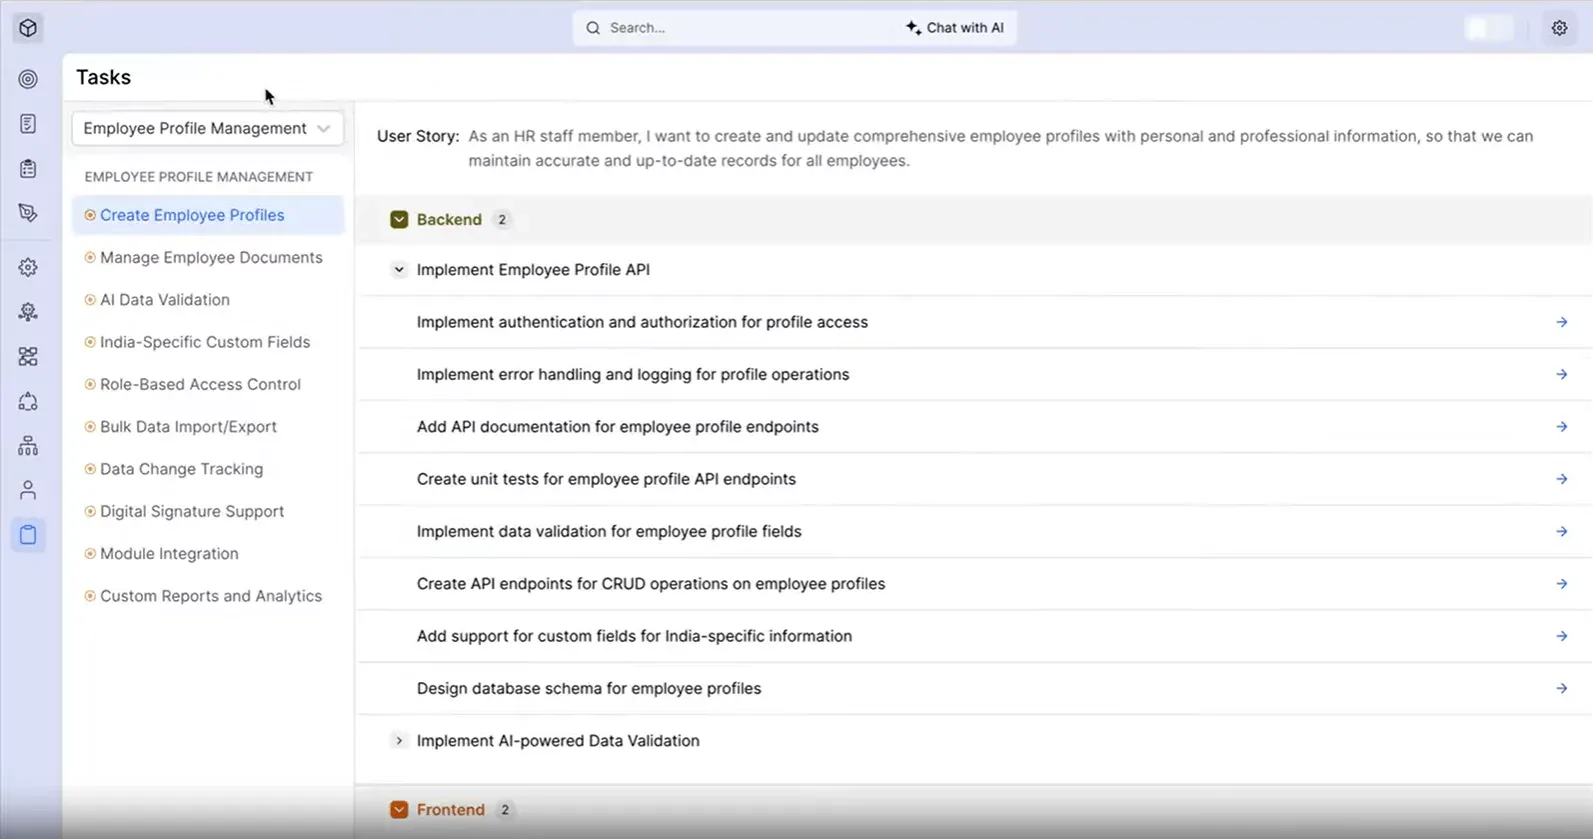Viewport: 1593px width, 839px height.
Task: Open the highlighted Tasks clipboard icon
Action: 28,534
